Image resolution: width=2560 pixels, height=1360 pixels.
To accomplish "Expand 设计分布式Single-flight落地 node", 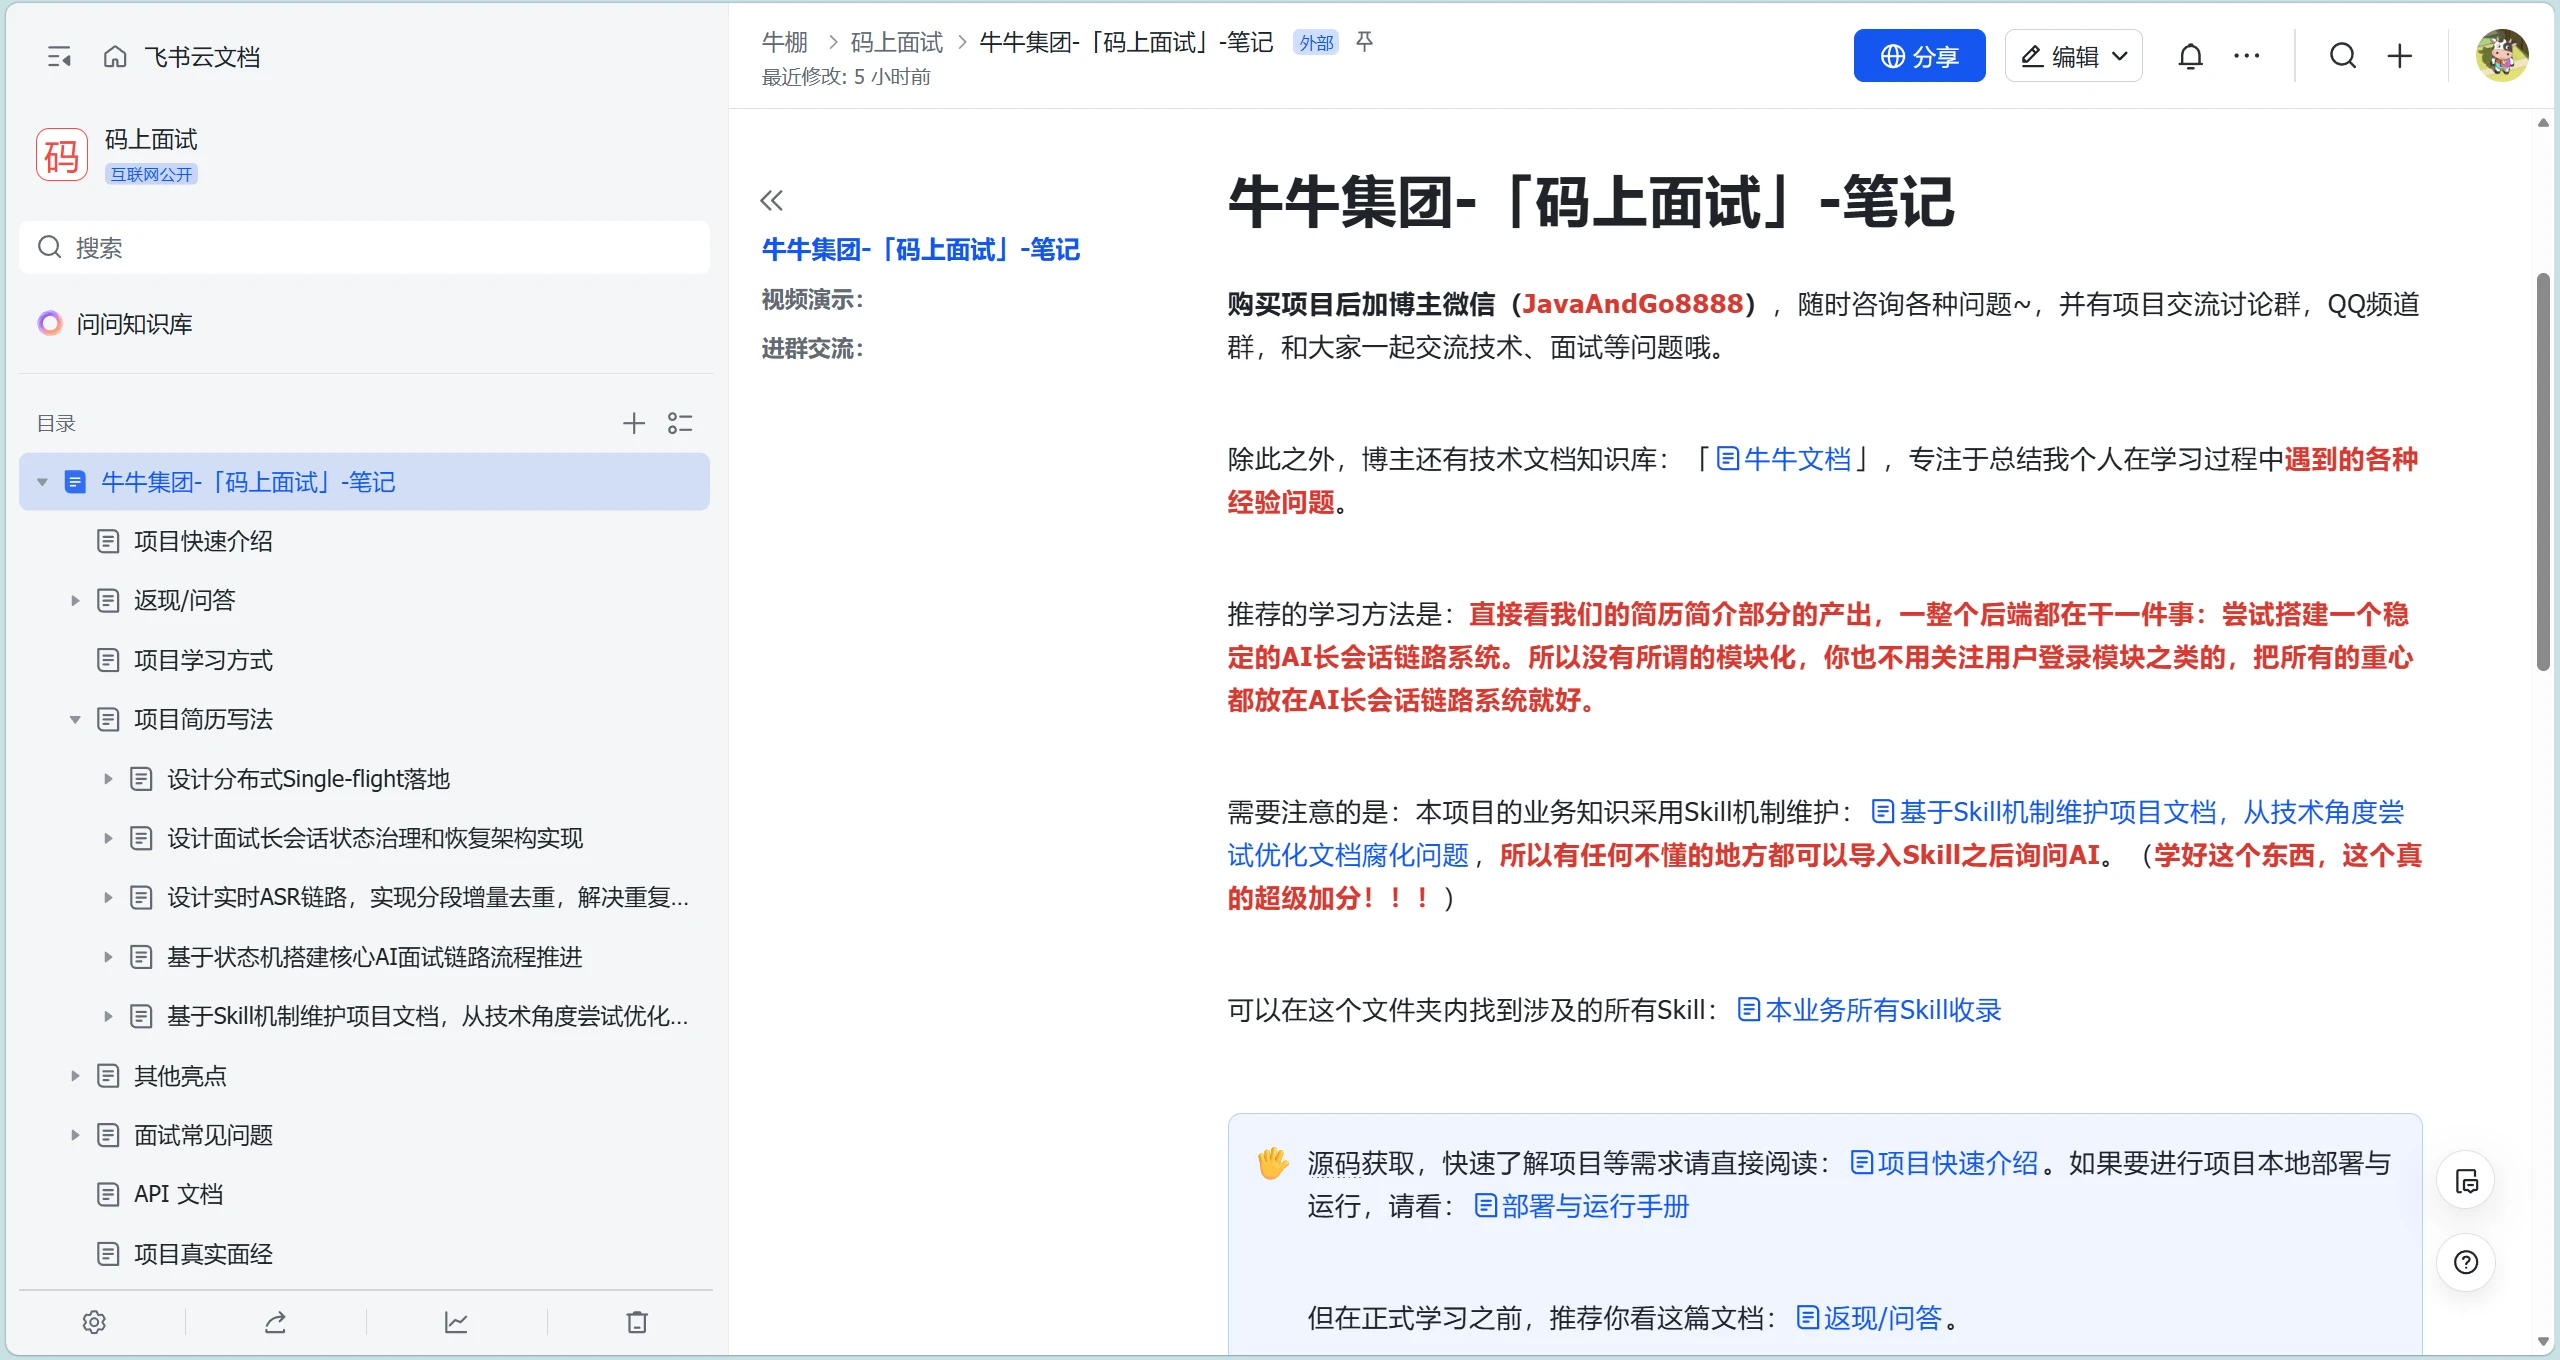I will 108,779.
